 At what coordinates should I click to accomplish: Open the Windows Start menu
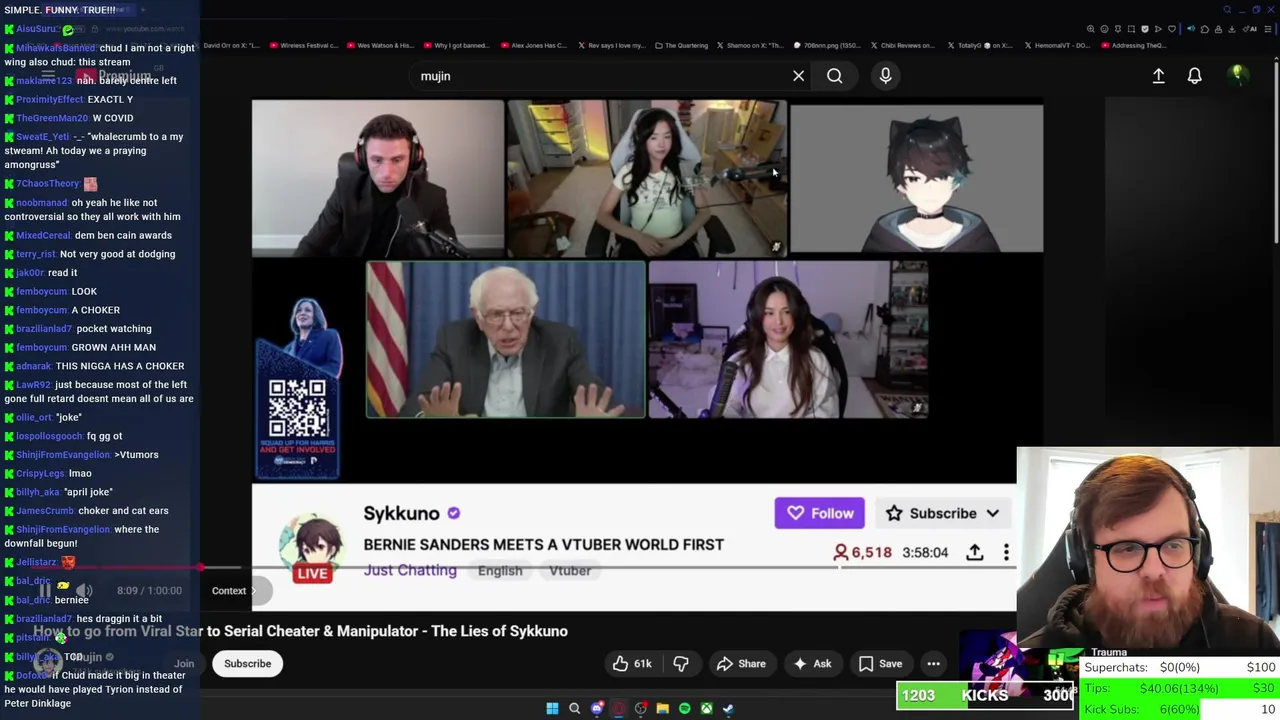pos(552,709)
